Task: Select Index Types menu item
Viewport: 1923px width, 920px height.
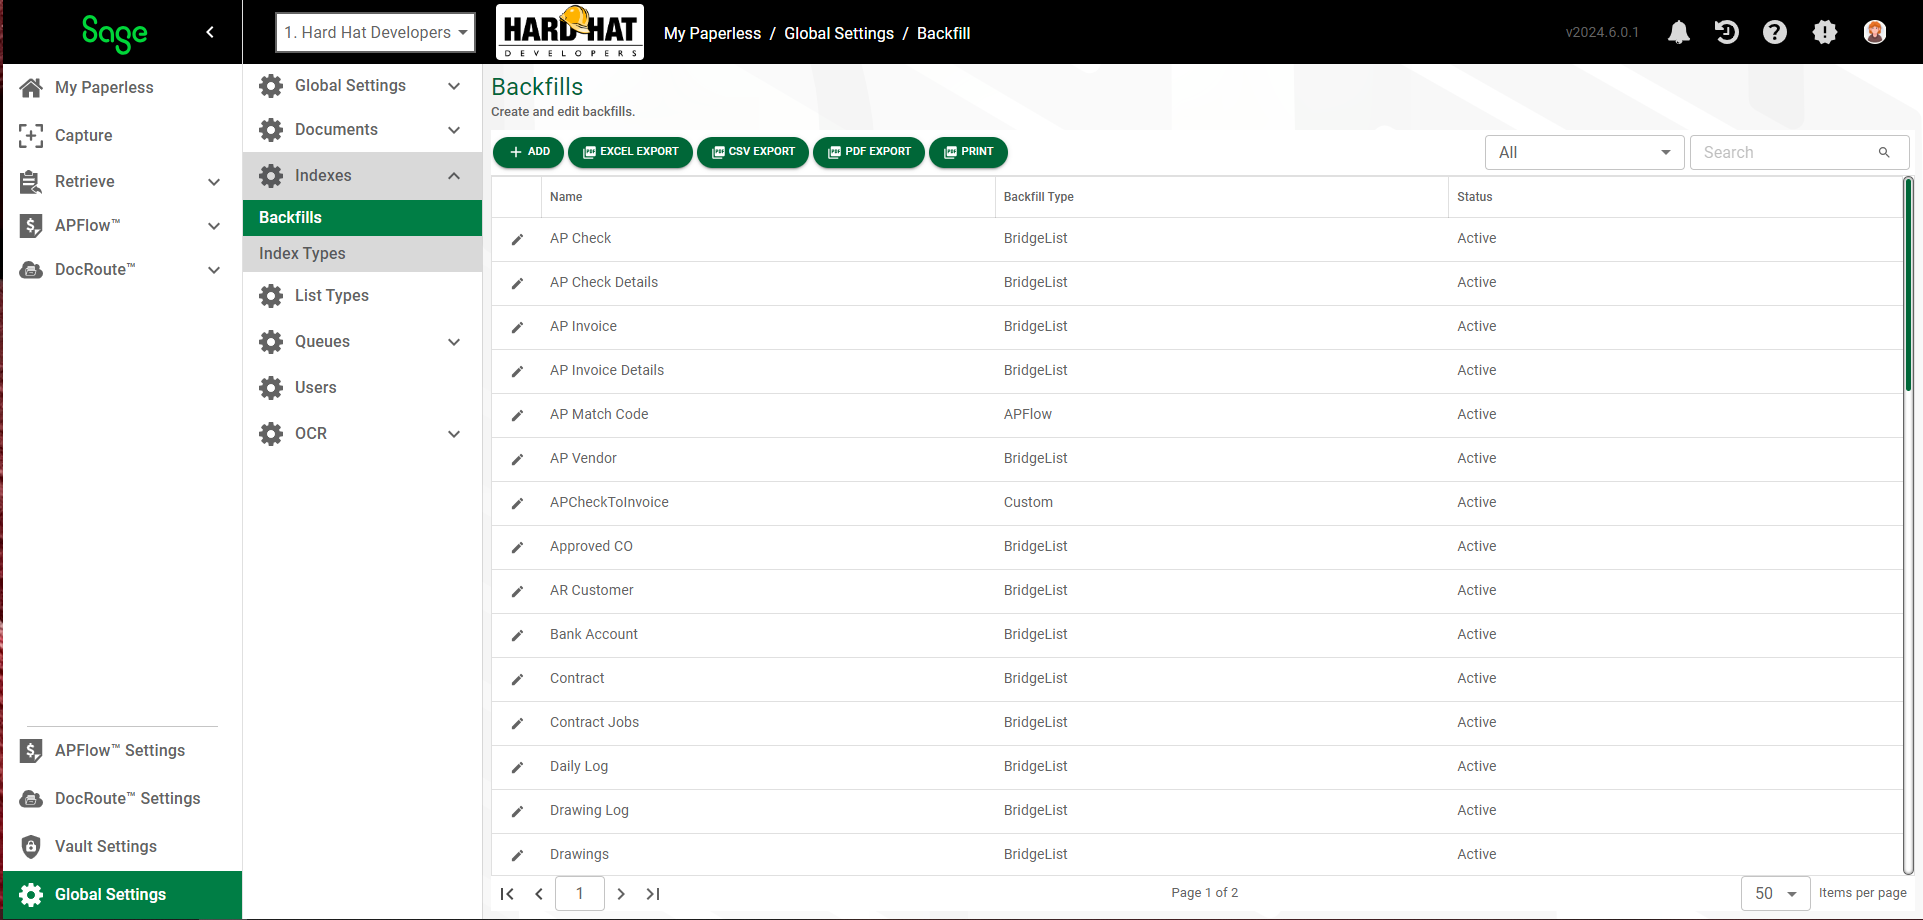Action: pyautogui.click(x=362, y=253)
